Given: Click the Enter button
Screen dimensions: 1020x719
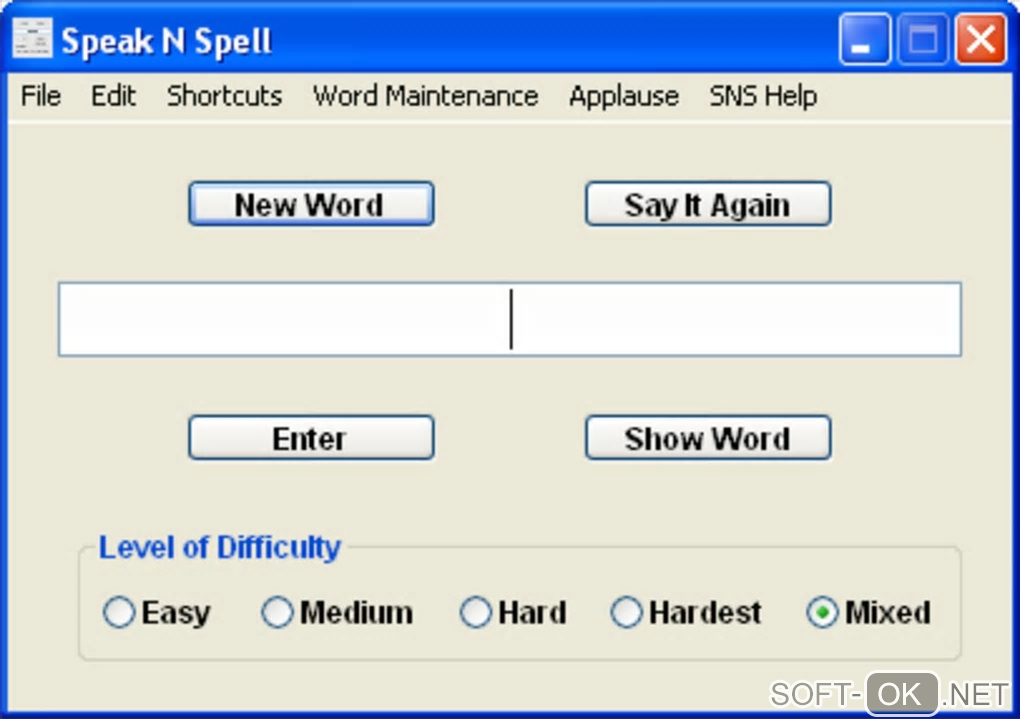Looking at the screenshot, I should tap(311, 438).
